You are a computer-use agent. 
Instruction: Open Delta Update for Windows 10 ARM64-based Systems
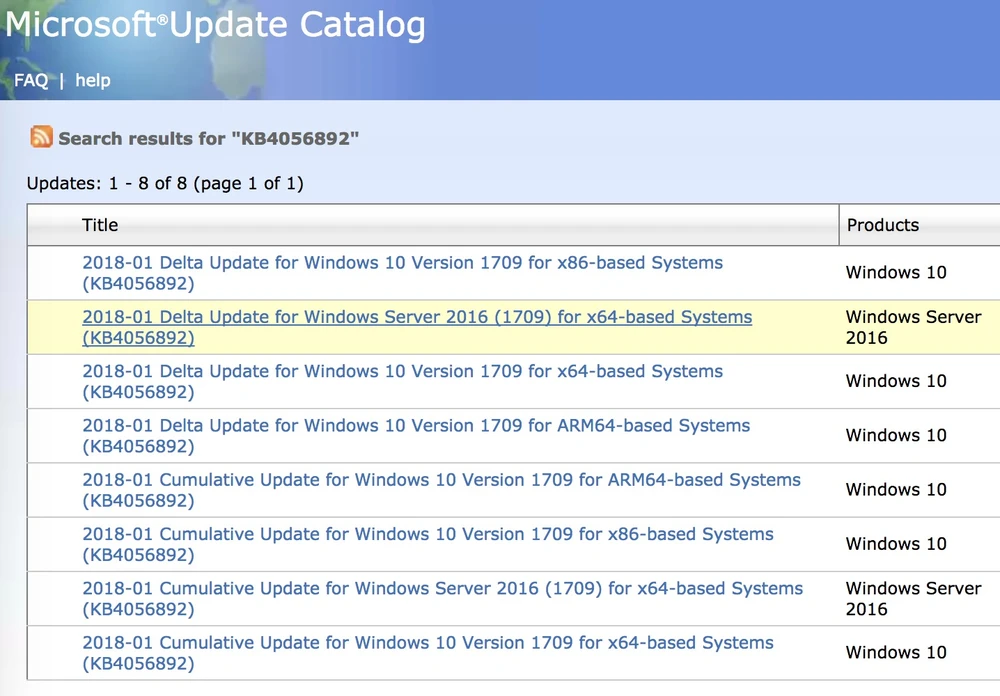click(416, 425)
